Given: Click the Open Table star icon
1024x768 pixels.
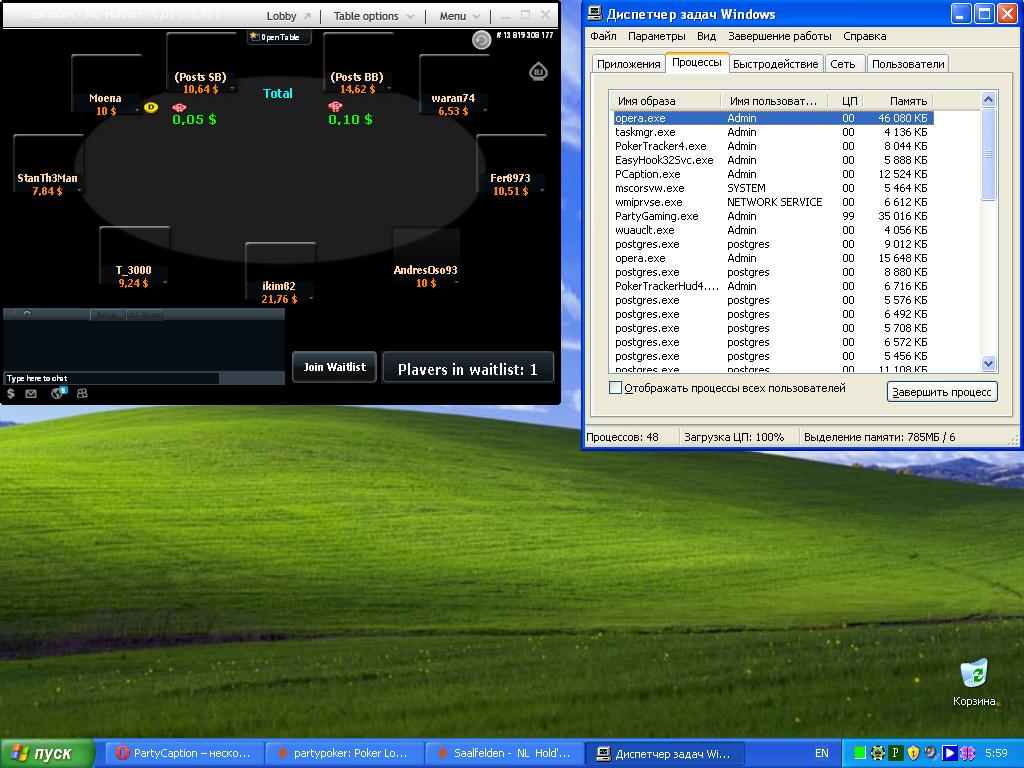Looking at the screenshot, I should pos(254,37).
